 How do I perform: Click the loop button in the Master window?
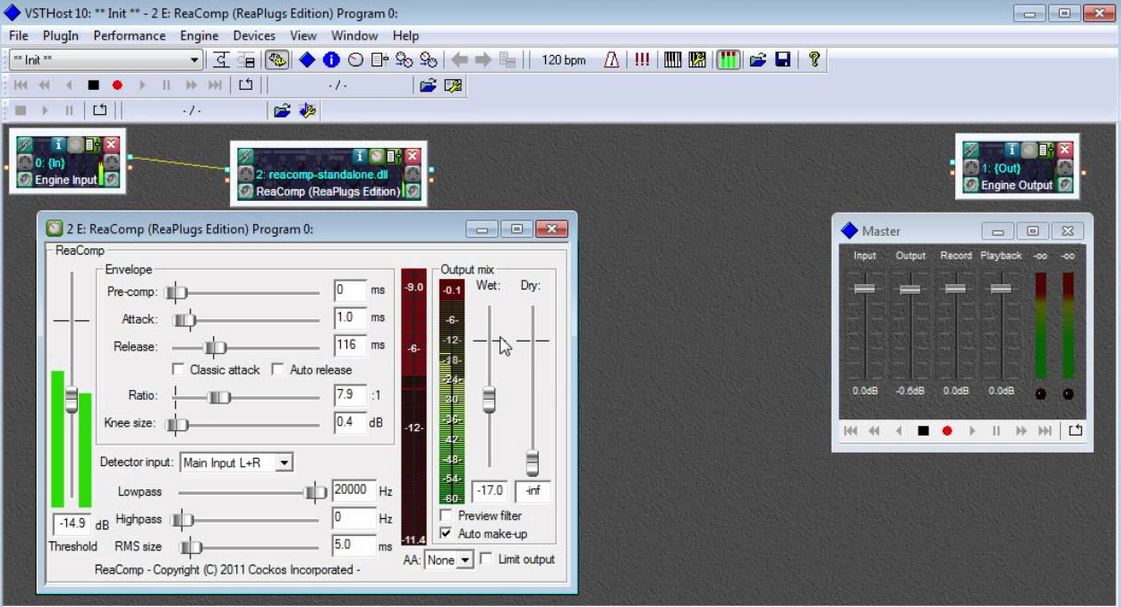pos(1075,430)
